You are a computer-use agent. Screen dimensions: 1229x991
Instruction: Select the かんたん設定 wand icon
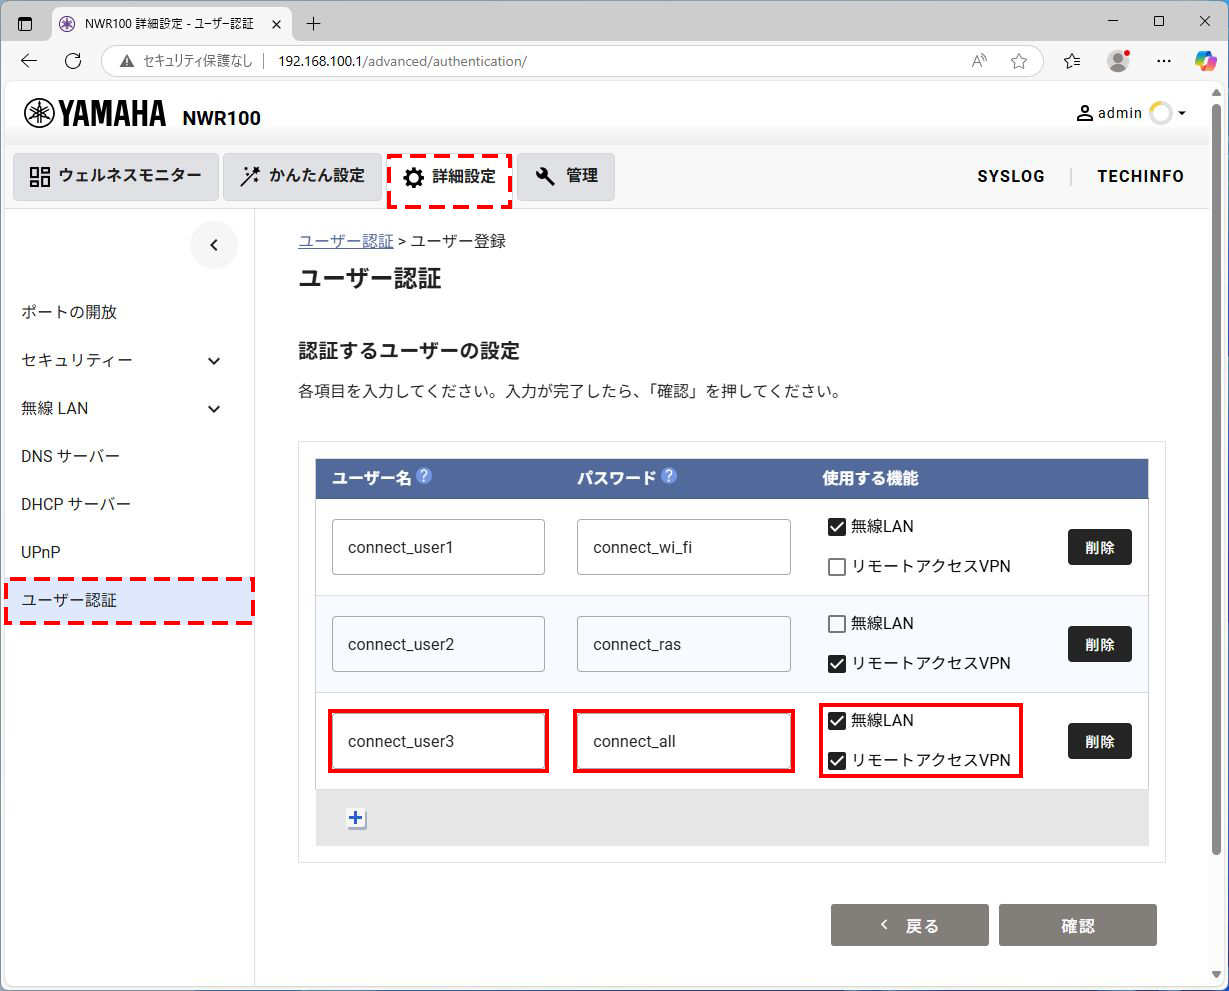[249, 176]
